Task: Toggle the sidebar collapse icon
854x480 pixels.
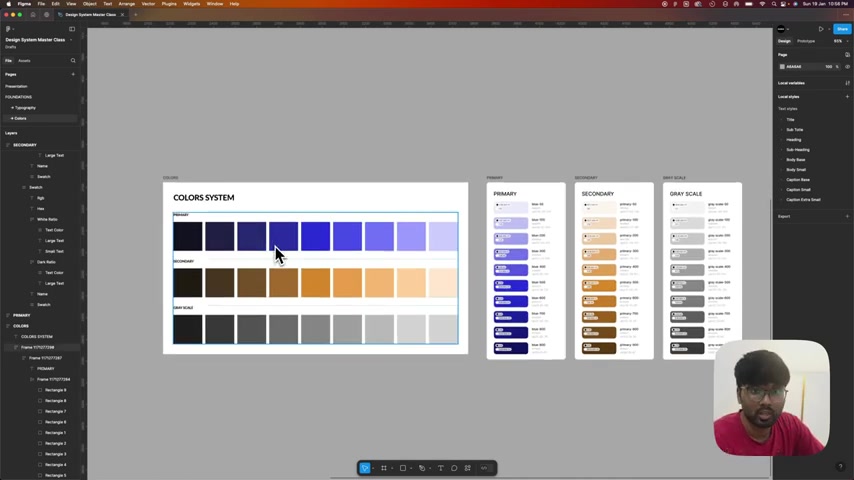Action: tap(72, 29)
